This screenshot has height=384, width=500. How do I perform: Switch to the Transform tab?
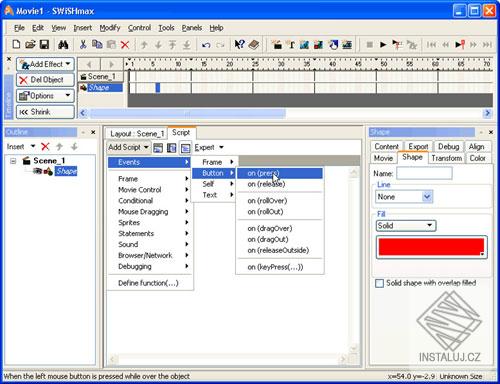pos(447,158)
